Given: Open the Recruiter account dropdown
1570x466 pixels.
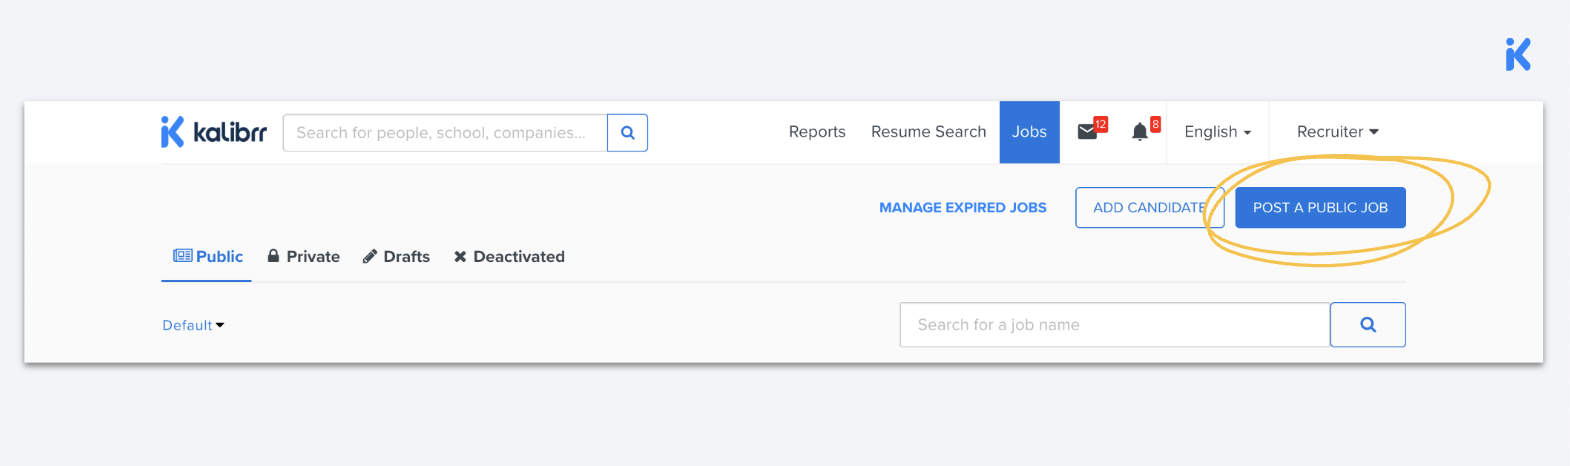Looking at the screenshot, I should (x=1337, y=132).
